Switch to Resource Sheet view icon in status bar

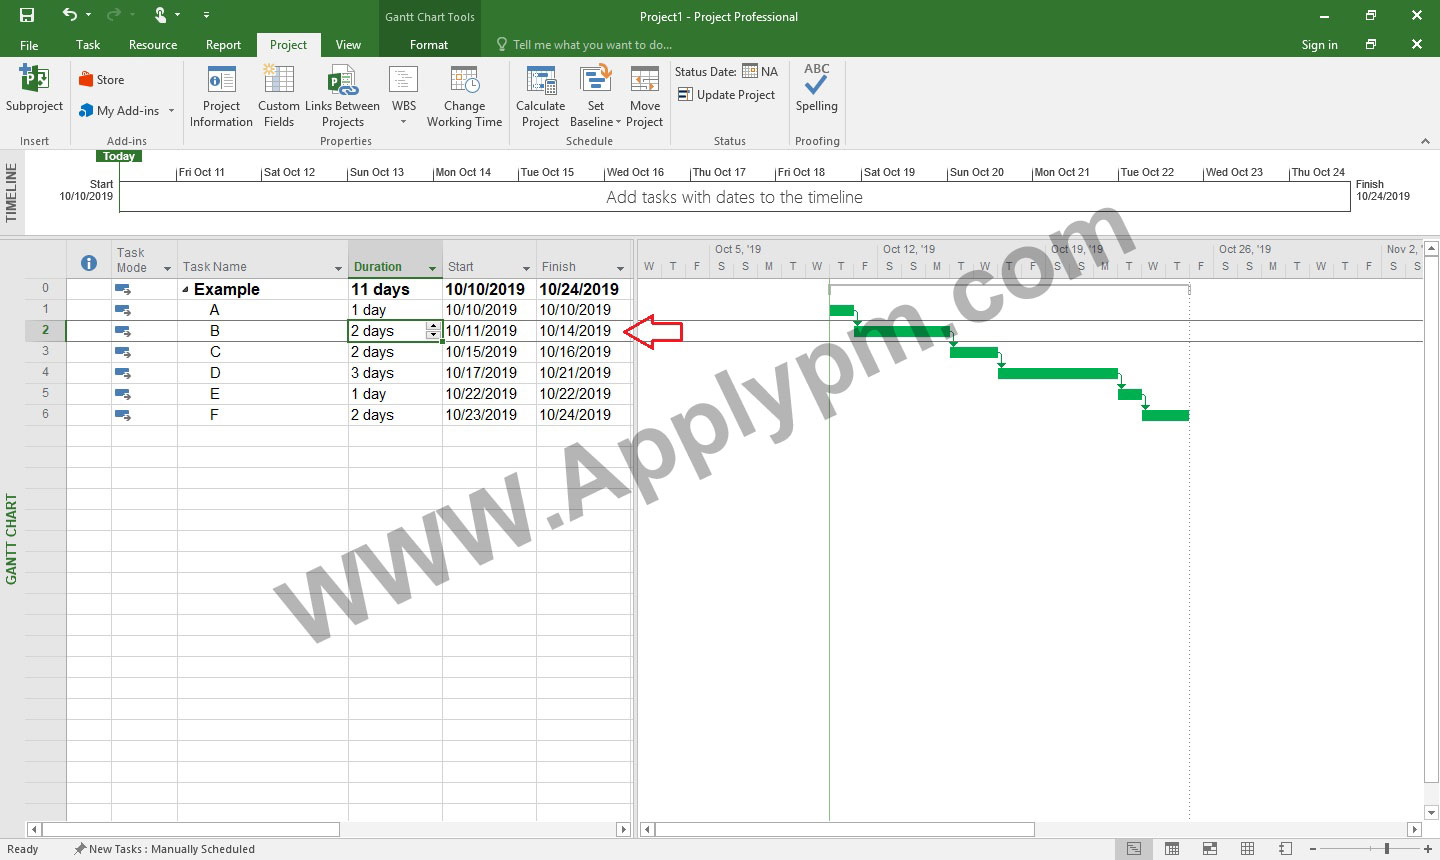point(1248,849)
